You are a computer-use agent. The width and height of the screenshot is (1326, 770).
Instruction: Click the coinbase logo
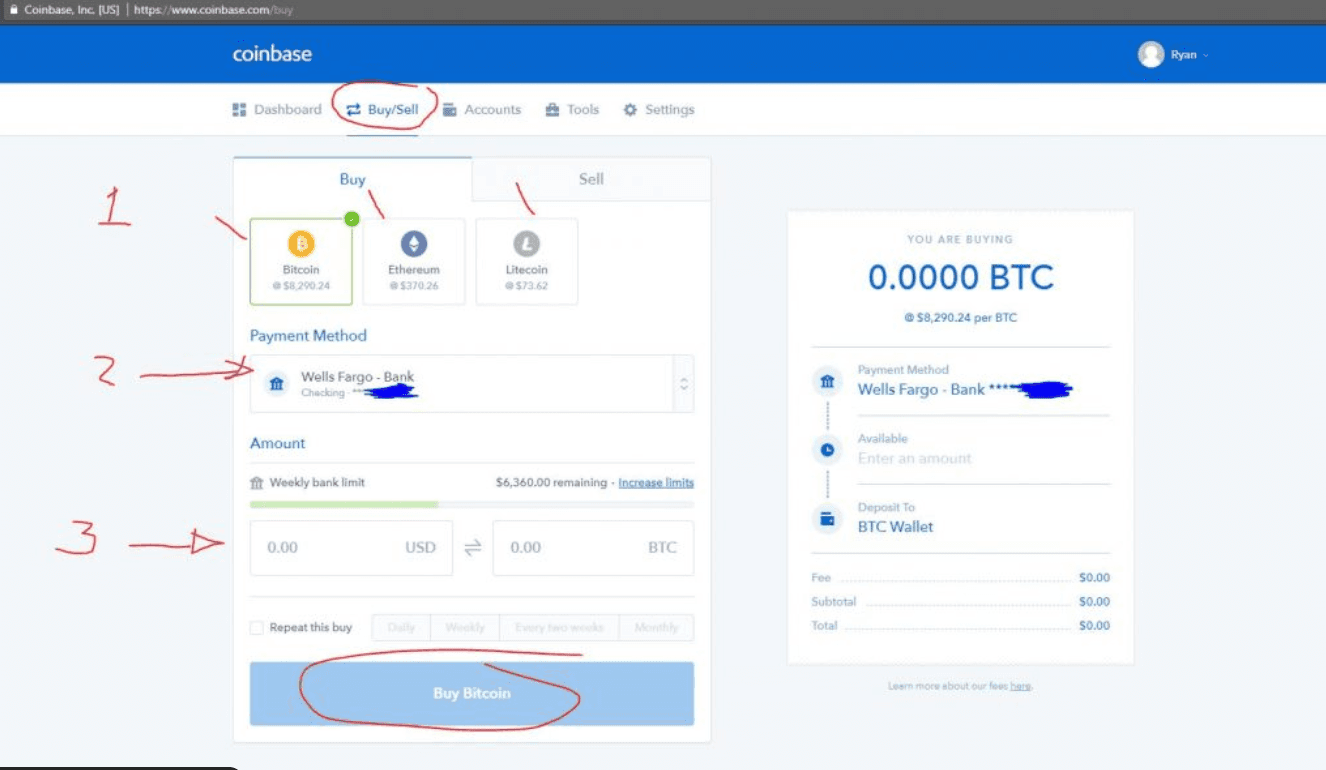click(272, 54)
